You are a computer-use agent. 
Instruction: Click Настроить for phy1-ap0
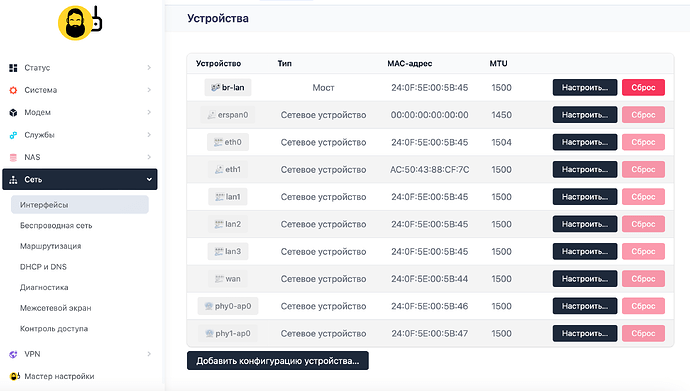pyautogui.click(x=585, y=333)
